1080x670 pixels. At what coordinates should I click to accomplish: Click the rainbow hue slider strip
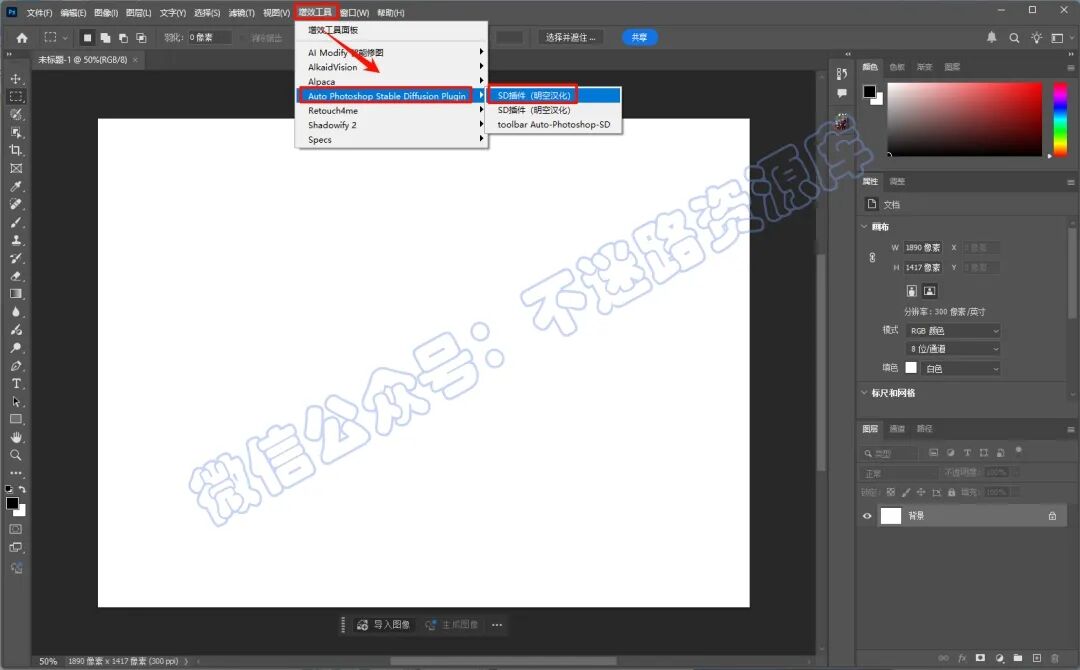pos(1061,118)
